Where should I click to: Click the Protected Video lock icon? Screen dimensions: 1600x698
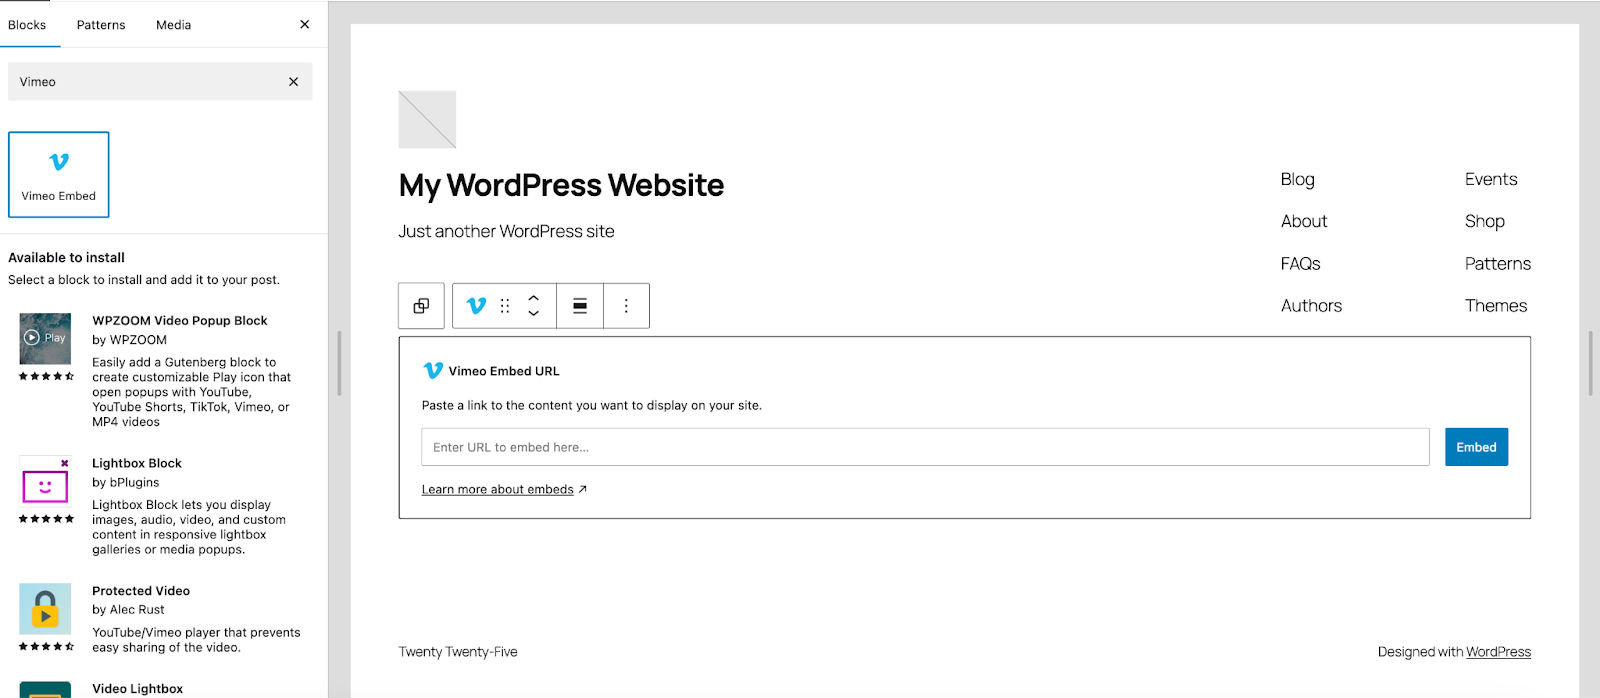tap(45, 609)
